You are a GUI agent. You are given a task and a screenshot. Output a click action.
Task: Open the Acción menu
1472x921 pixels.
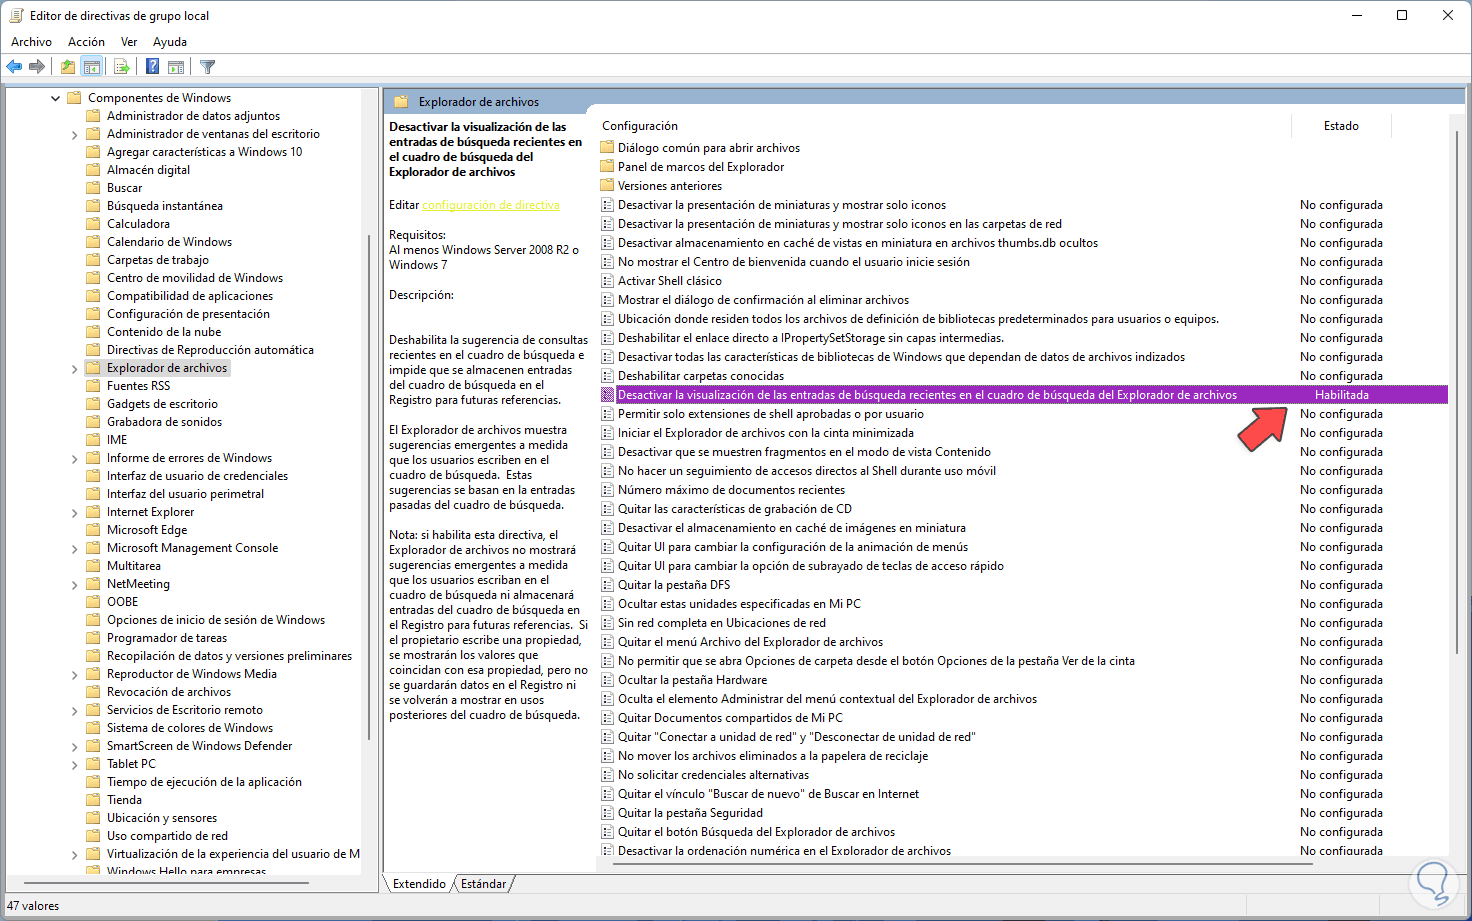(86, 42)
